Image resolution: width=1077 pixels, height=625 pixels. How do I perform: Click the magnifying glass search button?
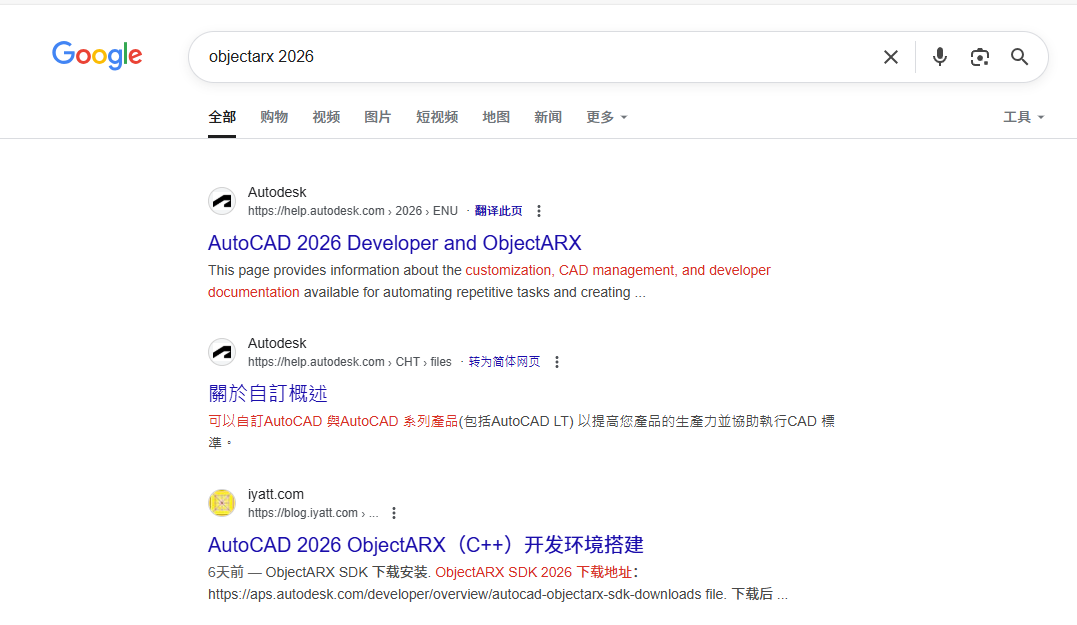[1019, 57]
